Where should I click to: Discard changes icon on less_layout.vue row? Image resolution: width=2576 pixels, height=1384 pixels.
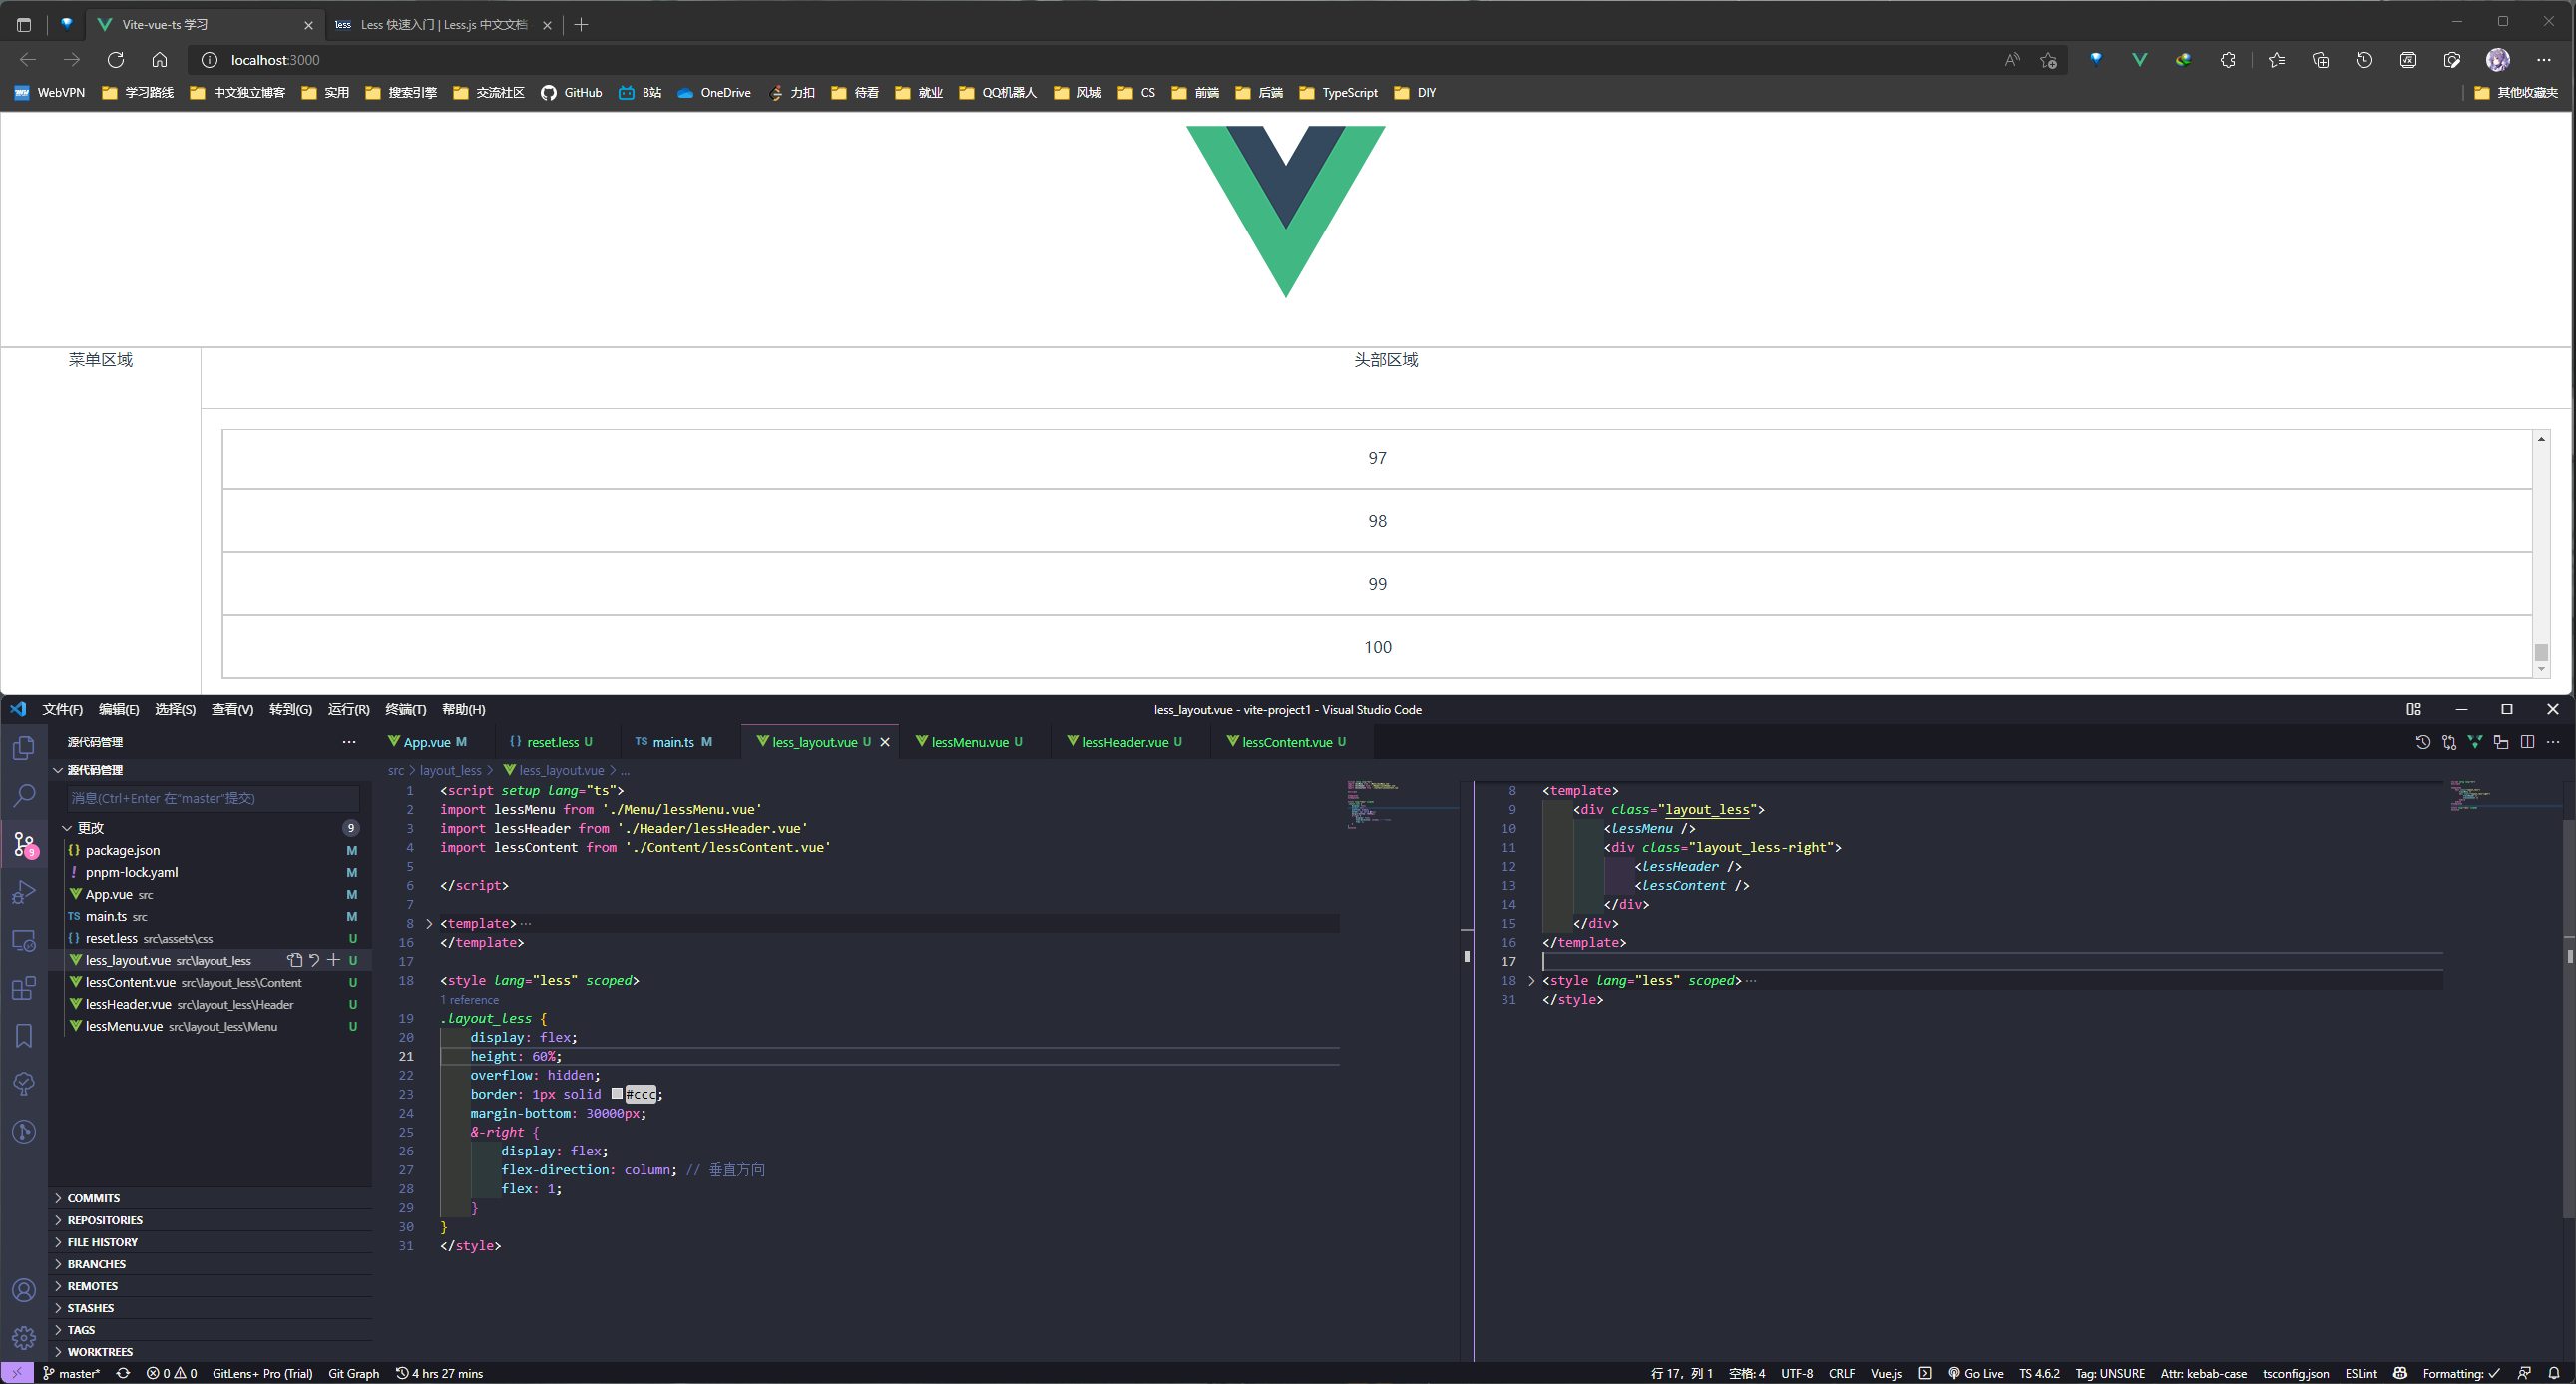point(314,960)
